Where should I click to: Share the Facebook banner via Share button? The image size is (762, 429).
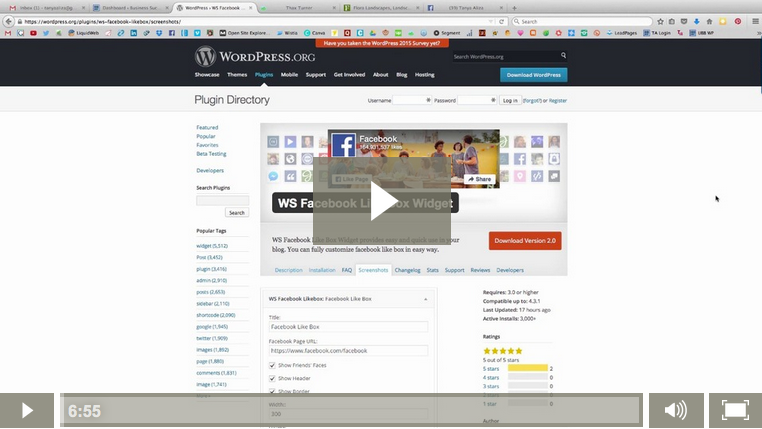[480, 179]
